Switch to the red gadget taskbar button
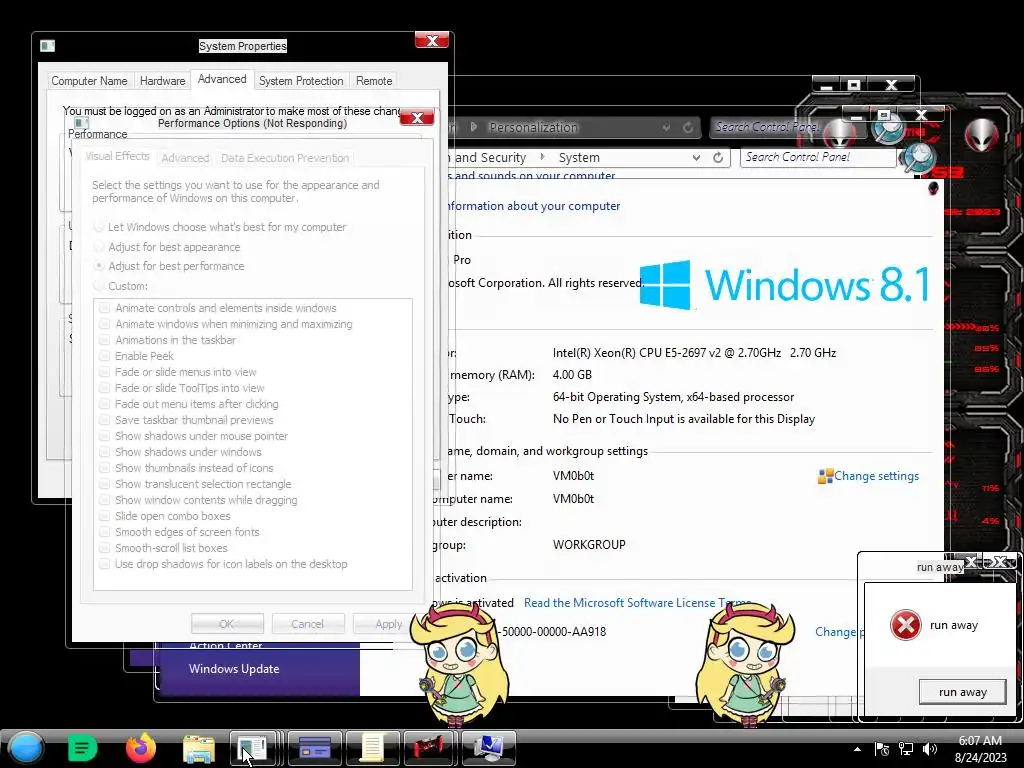The height and width of the screenshot is (768, 1024). click(428, 748)
